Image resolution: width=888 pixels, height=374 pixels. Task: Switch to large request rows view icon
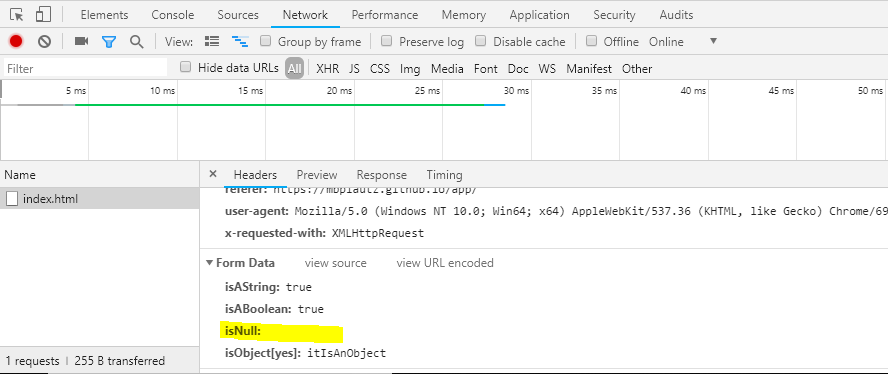coord(212,41)
